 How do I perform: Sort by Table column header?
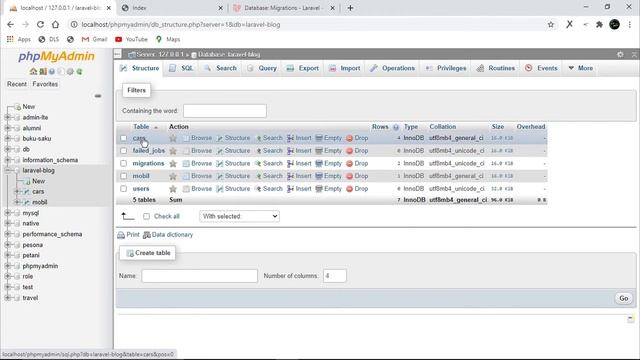(141, 127)
